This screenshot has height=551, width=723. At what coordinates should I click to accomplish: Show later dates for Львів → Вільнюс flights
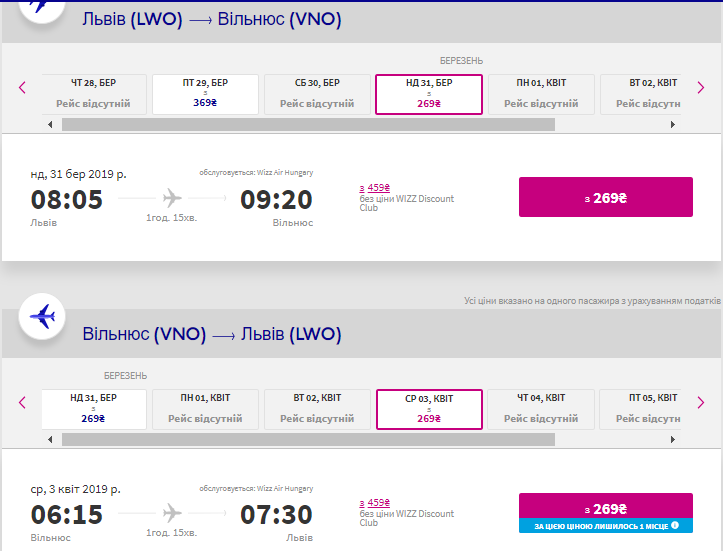(x=701, y=87)
